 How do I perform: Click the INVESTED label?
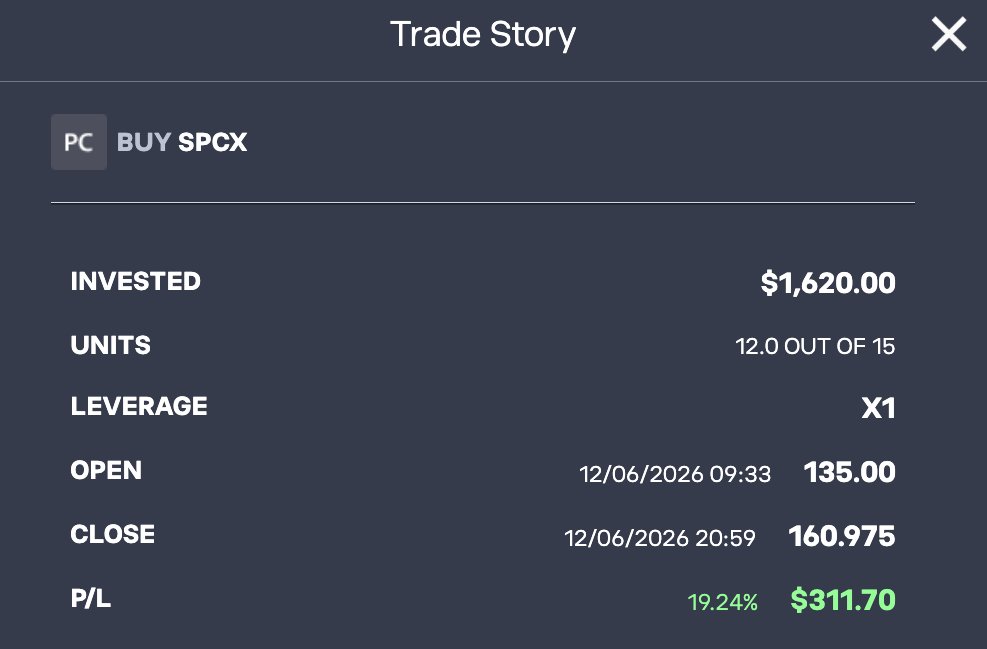(135, 281)
